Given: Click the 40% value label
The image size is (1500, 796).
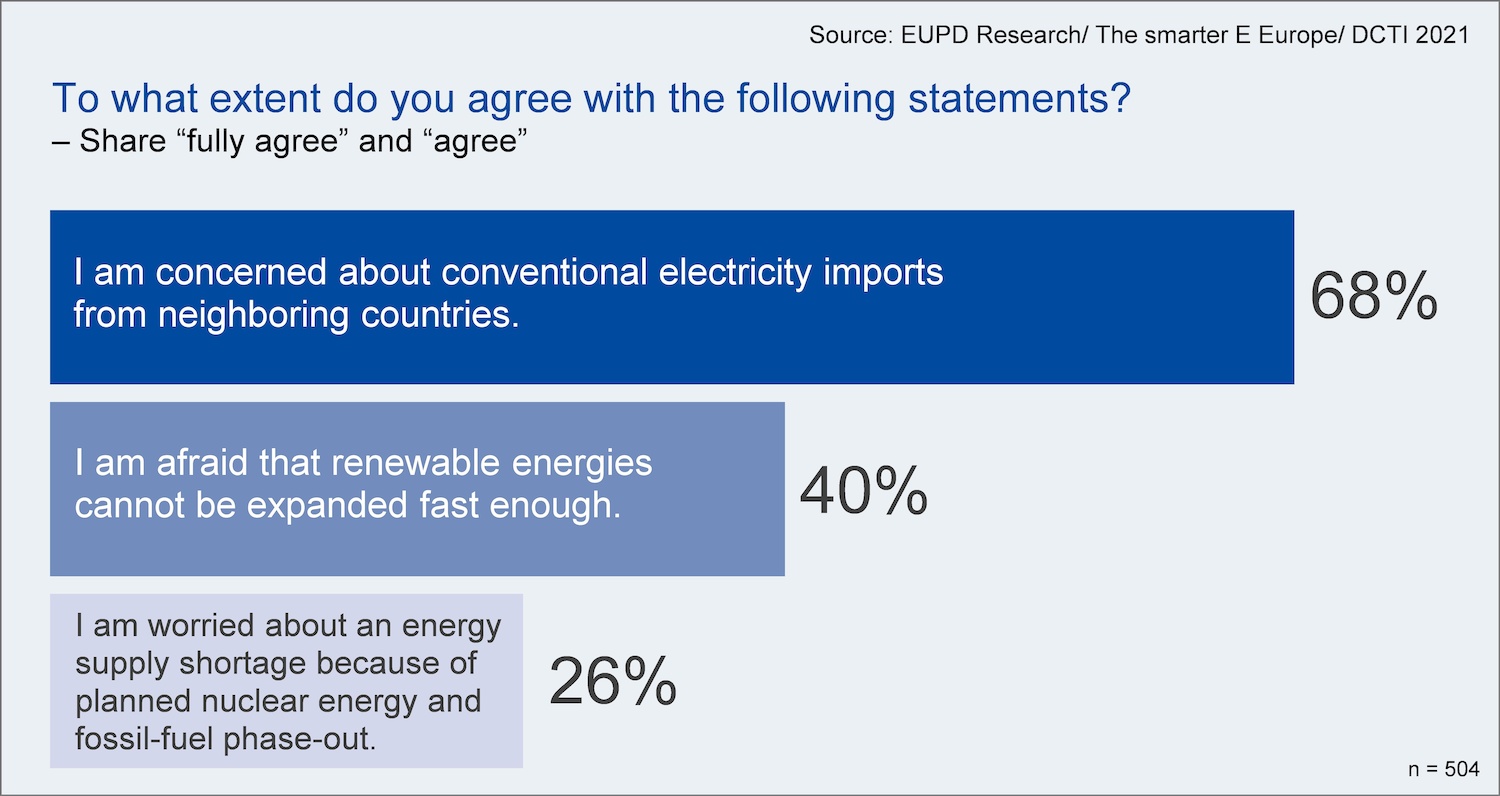Looking at the screenshot, I should pyautogui.click(x=863, y=490).
